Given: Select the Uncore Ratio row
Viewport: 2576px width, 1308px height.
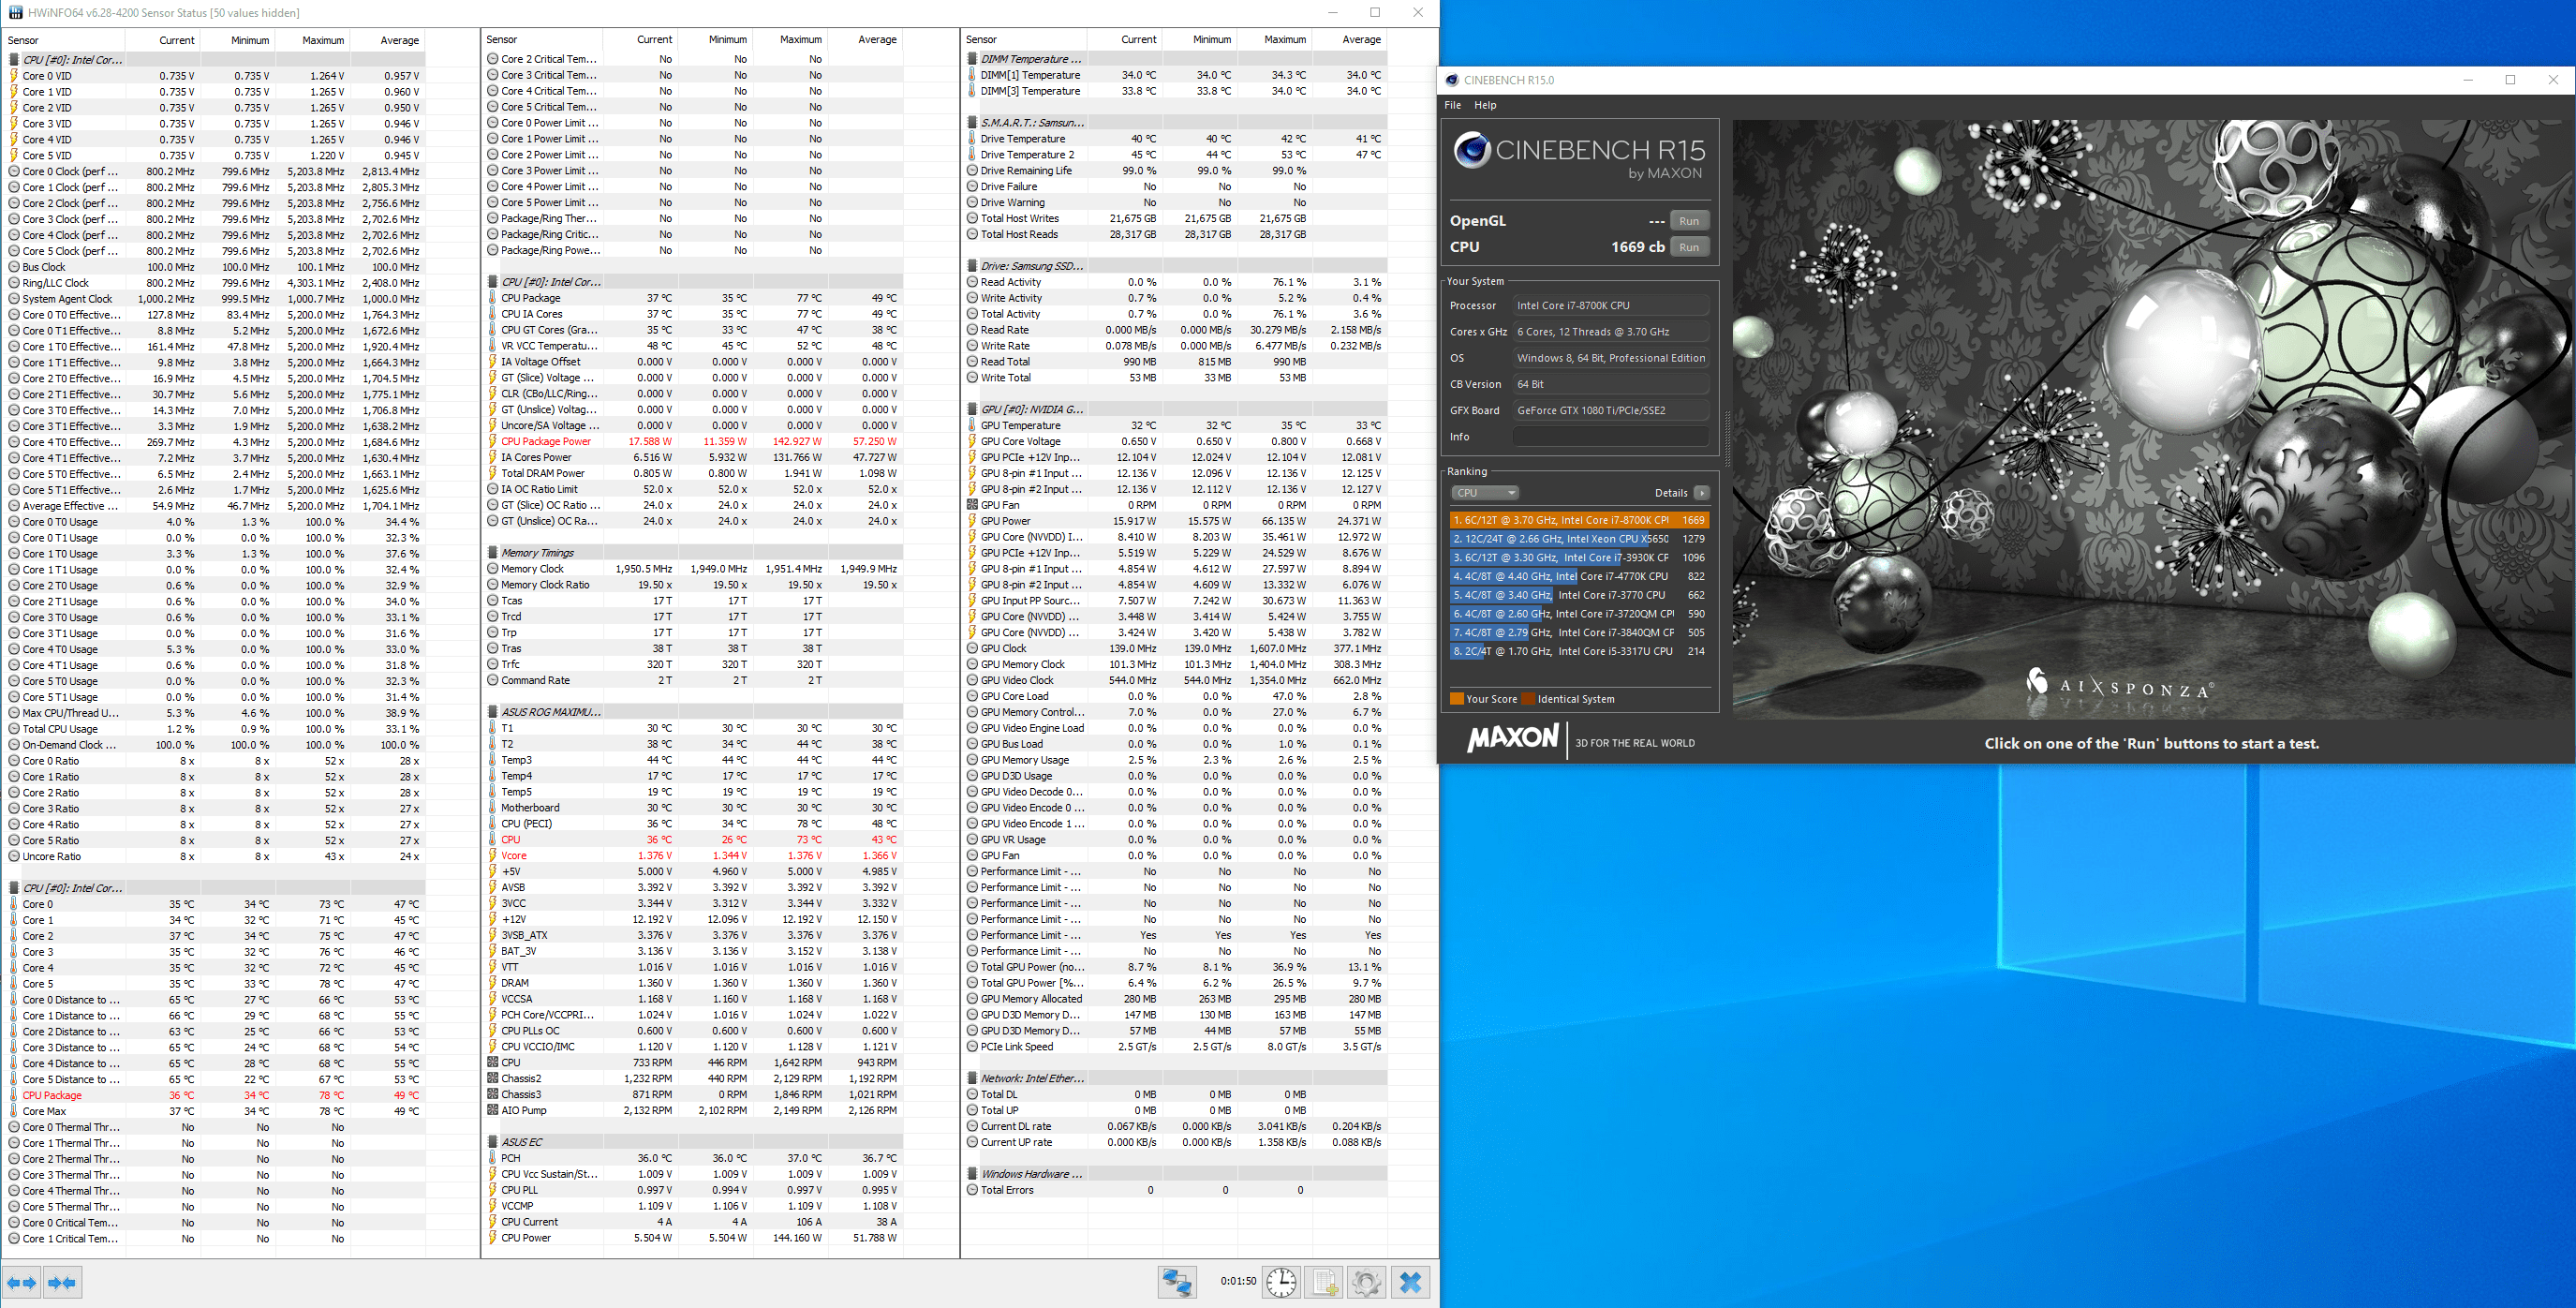Looking at the screenshot, I should (214, 856).
